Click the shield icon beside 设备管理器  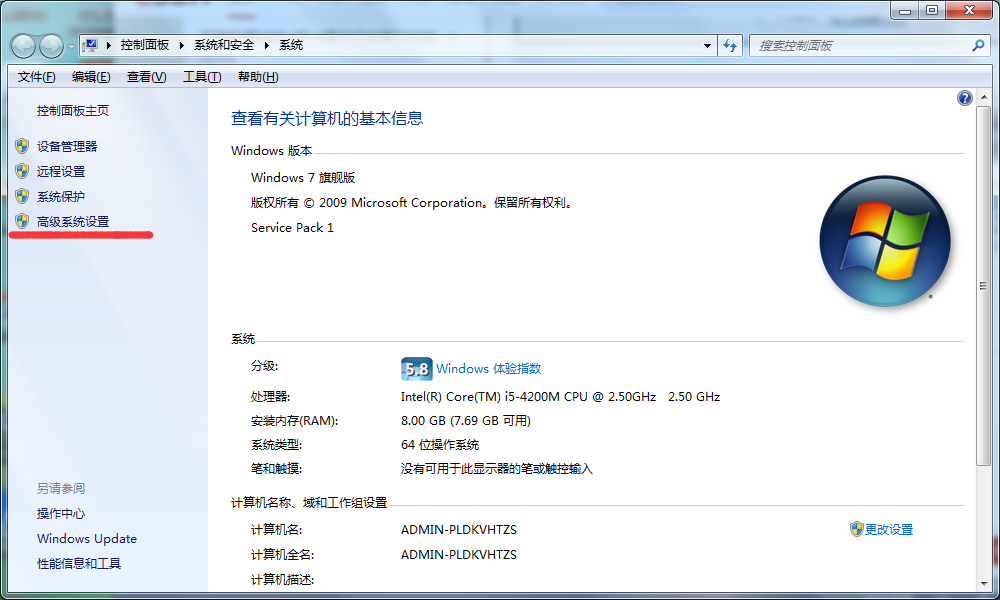click(22, 146)
